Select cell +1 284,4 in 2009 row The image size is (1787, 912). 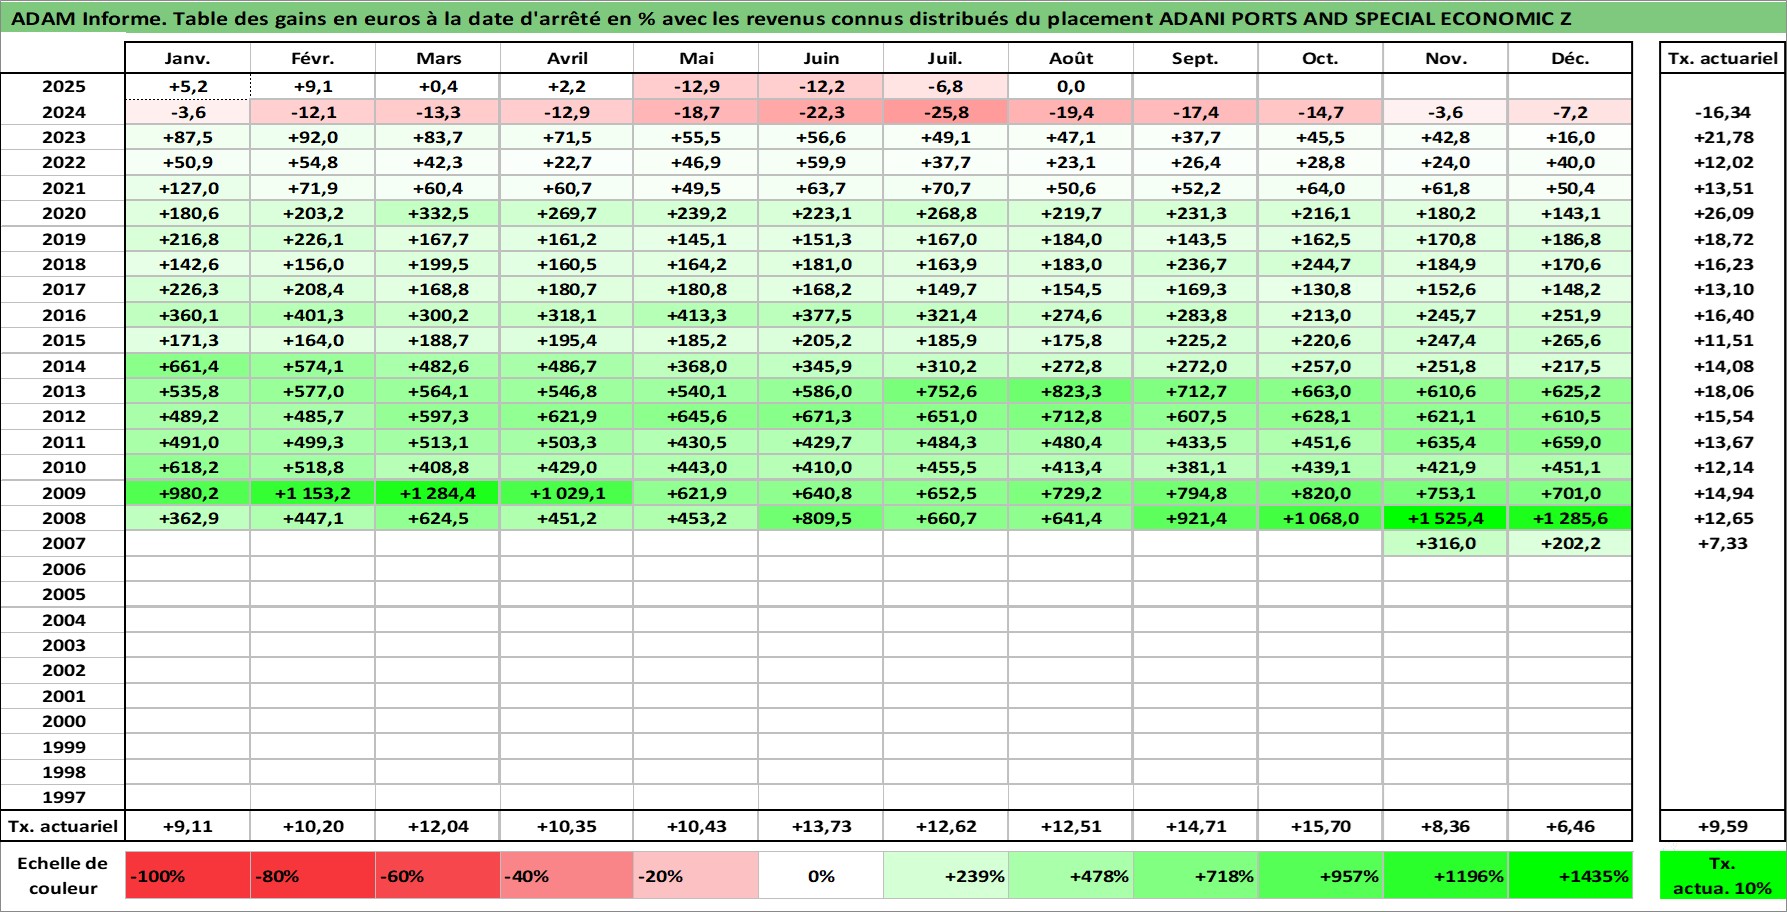coord(438,493)
